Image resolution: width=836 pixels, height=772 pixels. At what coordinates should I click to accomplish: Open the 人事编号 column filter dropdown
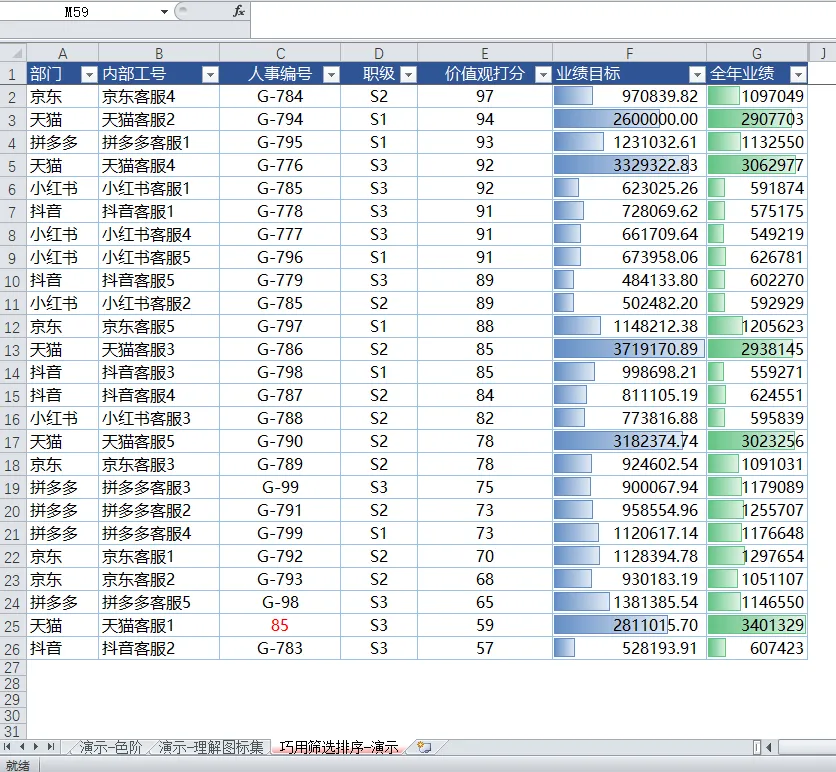(x=332, y=75)
